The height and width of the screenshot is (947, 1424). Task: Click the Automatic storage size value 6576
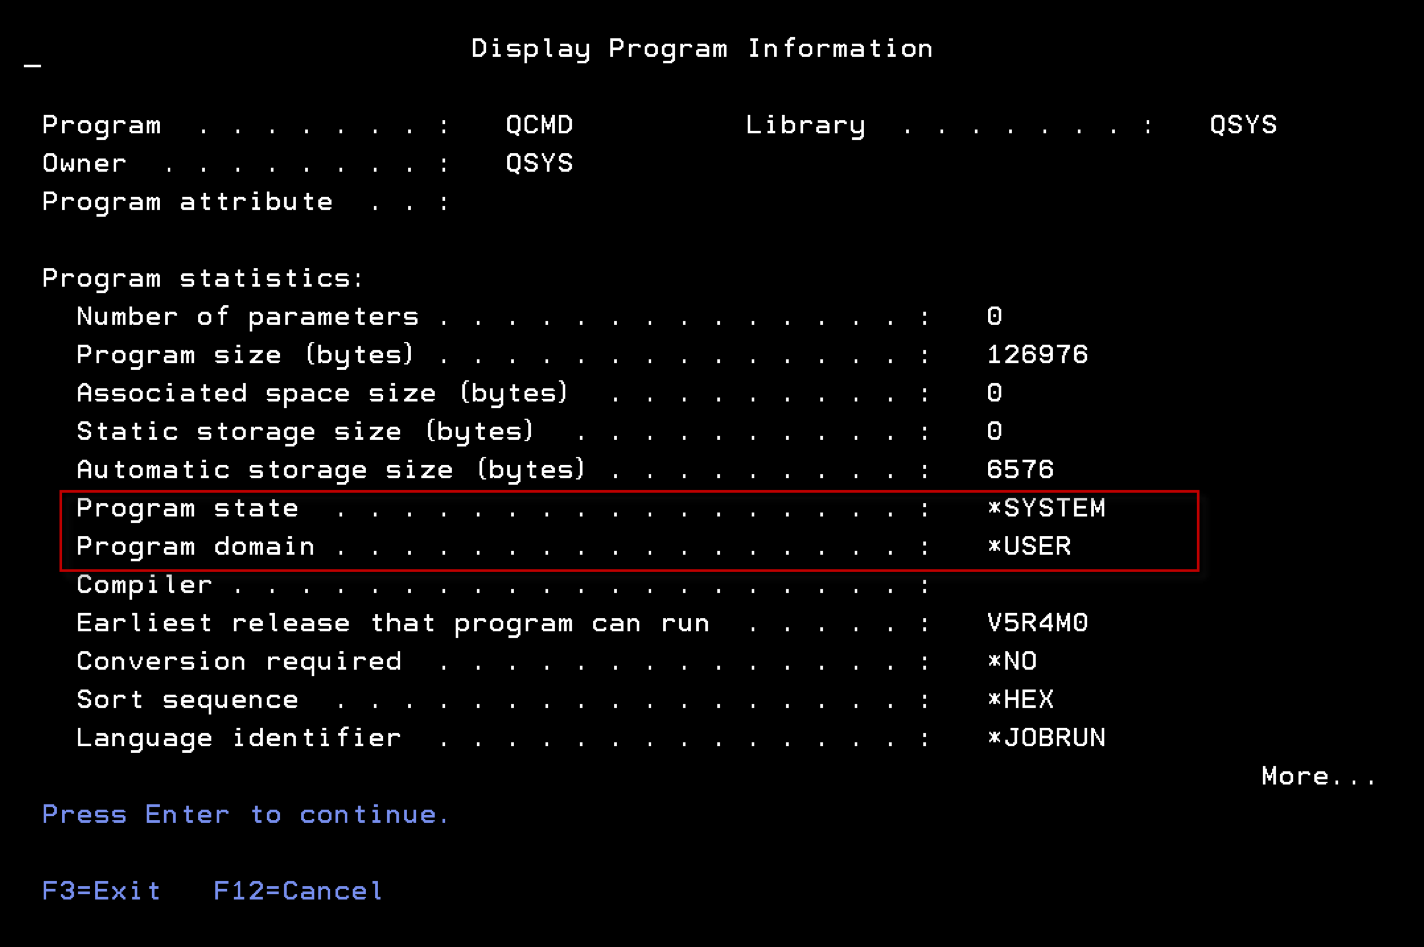coord(1022,469)
